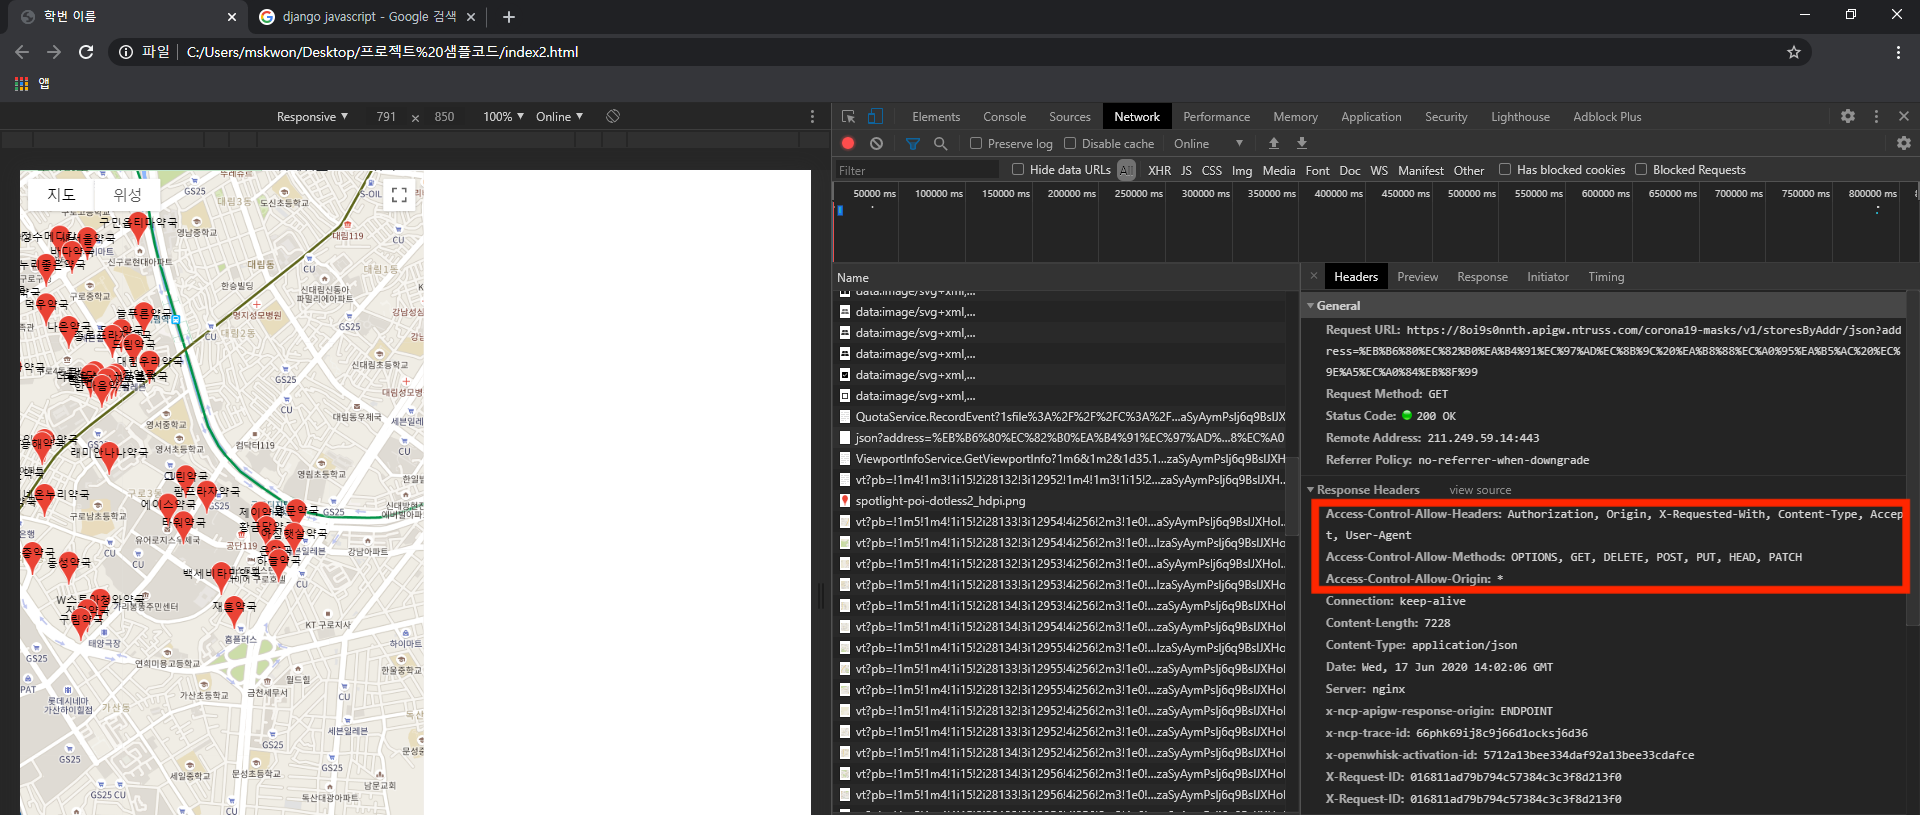Viewport: 1920px width, 815px height.
Task: Open Chrome main menu
Action: pos(1898,52)
